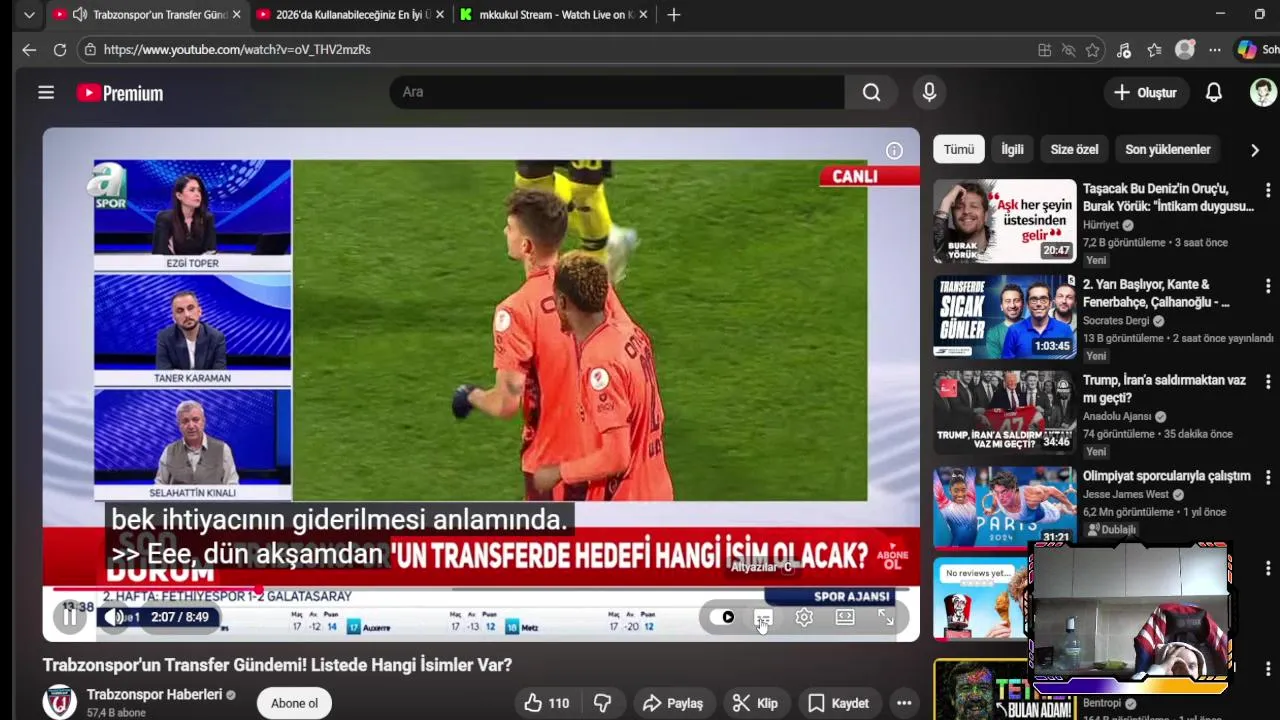Close the mkkukul Stream browser tab
1280x720 pixels.
coord(643,15)
